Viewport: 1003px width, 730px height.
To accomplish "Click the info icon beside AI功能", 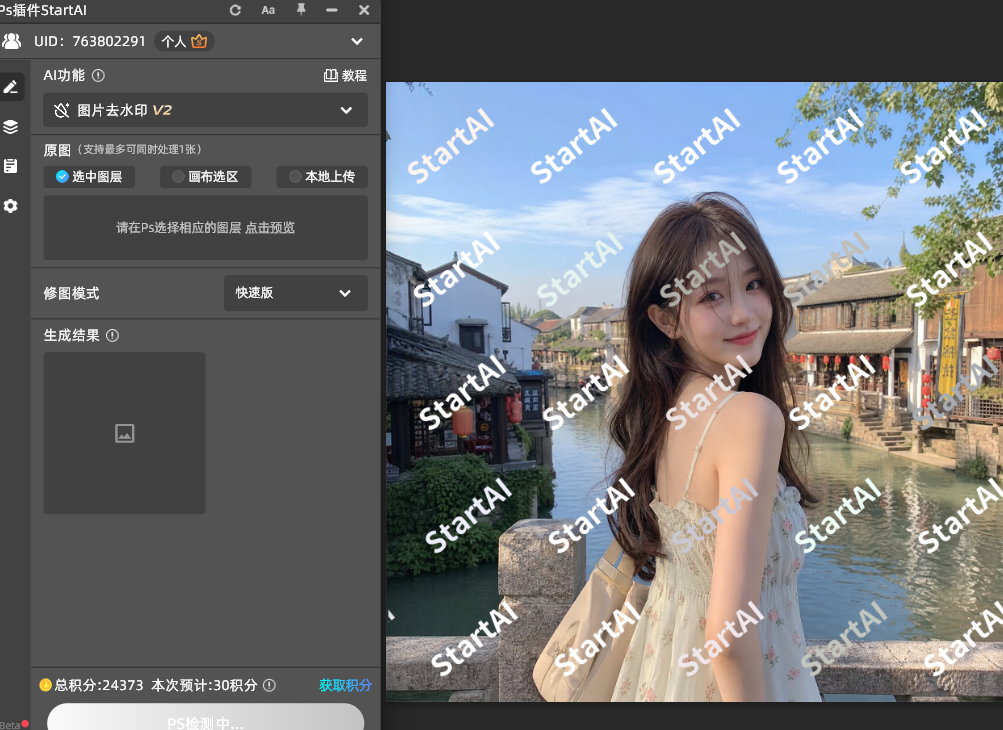I will tap(99, 75).
